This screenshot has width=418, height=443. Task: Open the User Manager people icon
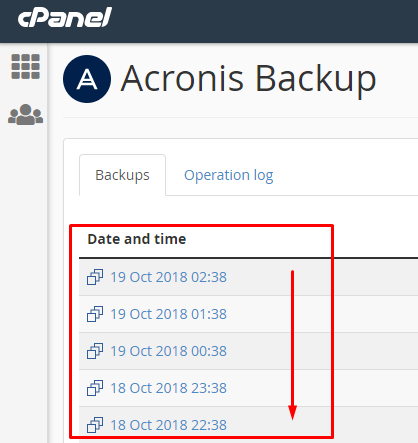(x=26, y=115)
